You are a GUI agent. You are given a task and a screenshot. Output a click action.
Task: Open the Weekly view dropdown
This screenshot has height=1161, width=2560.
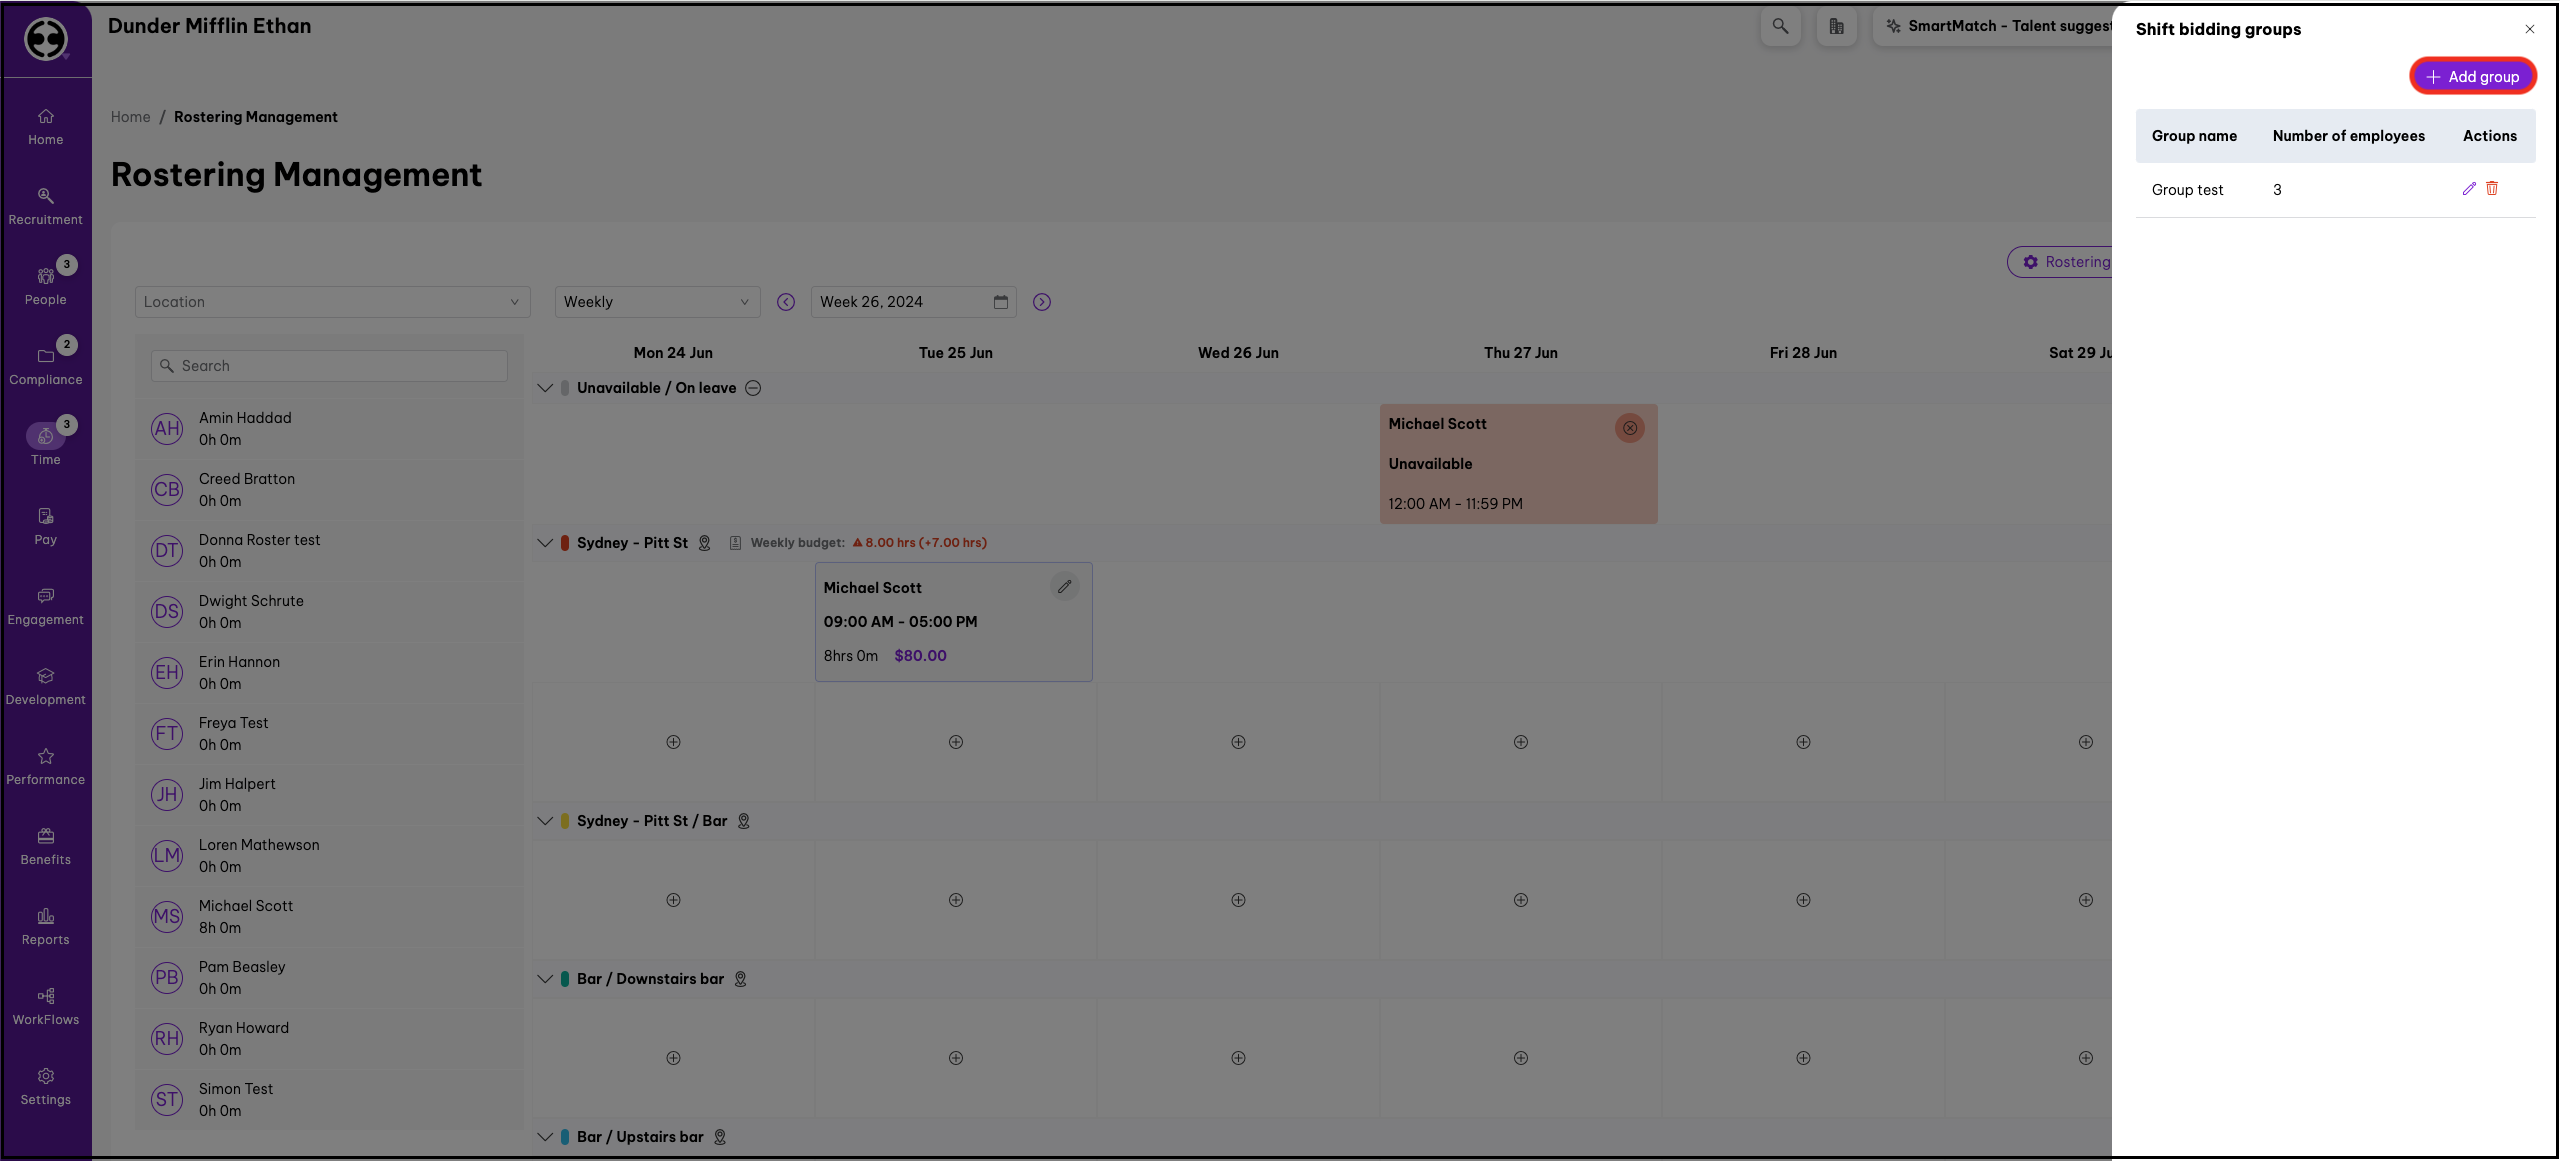(x=657, y=302)
